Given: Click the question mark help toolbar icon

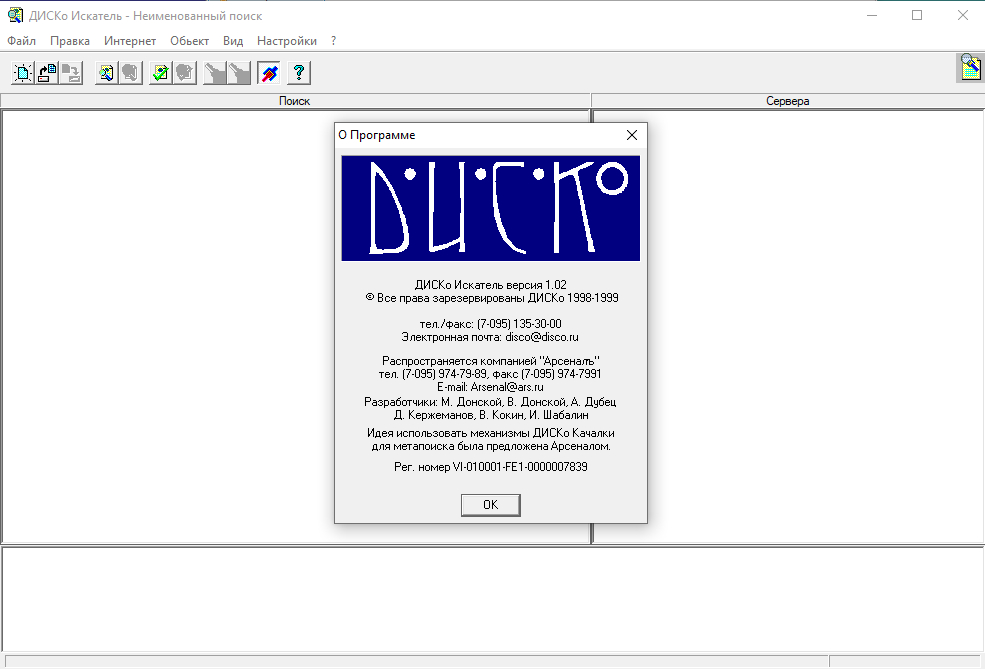Looking at the screenshot, I should [x=299, y=73].
